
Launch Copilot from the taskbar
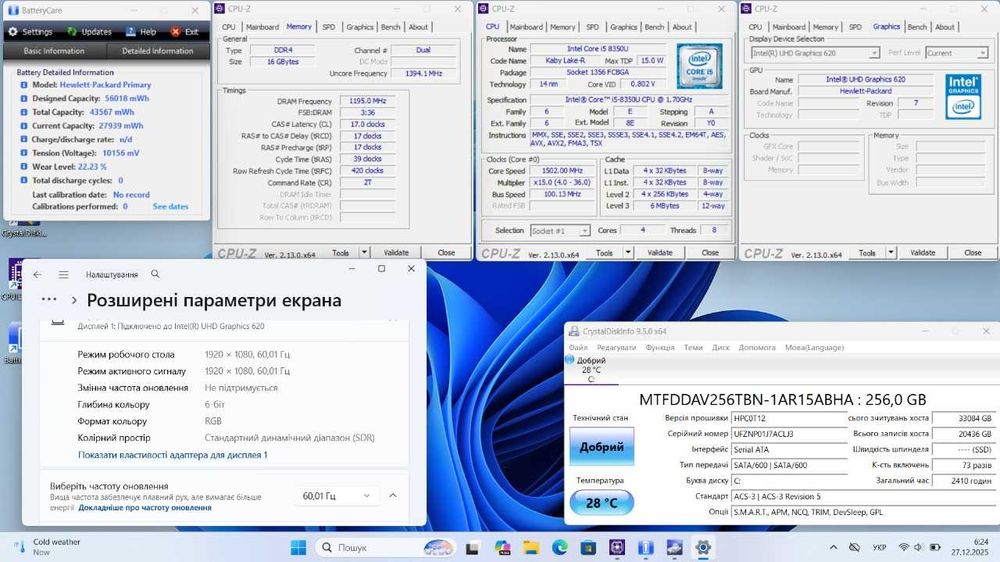[x=503, y=547]
